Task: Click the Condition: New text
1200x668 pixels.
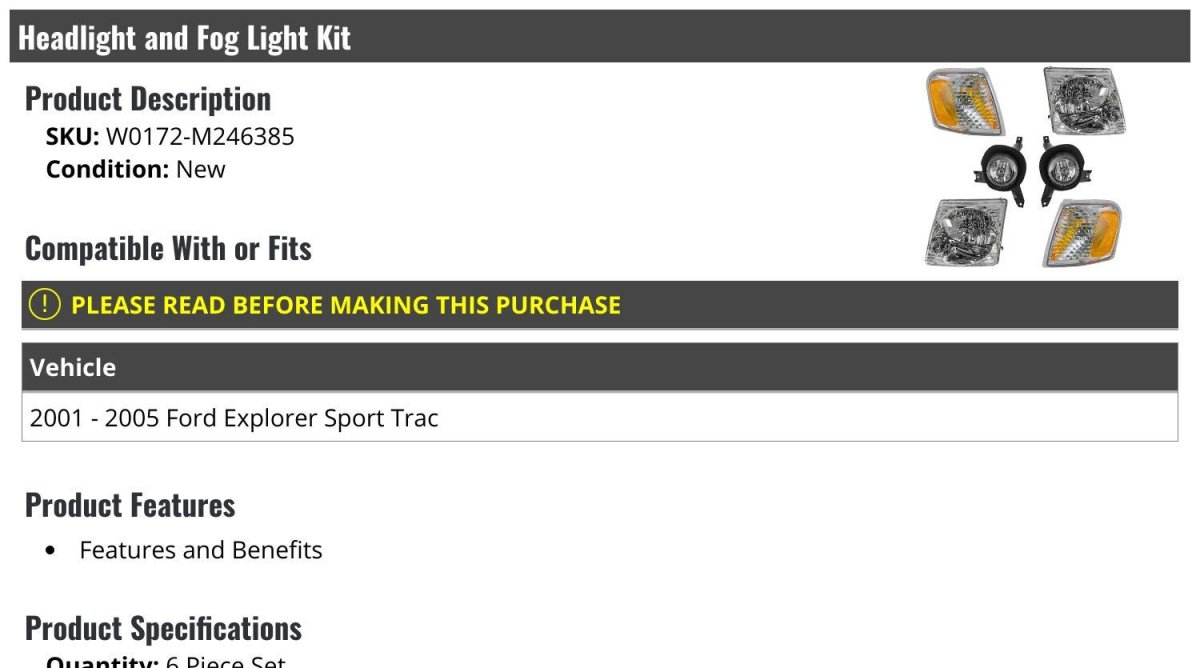Action: click(136, 169)
